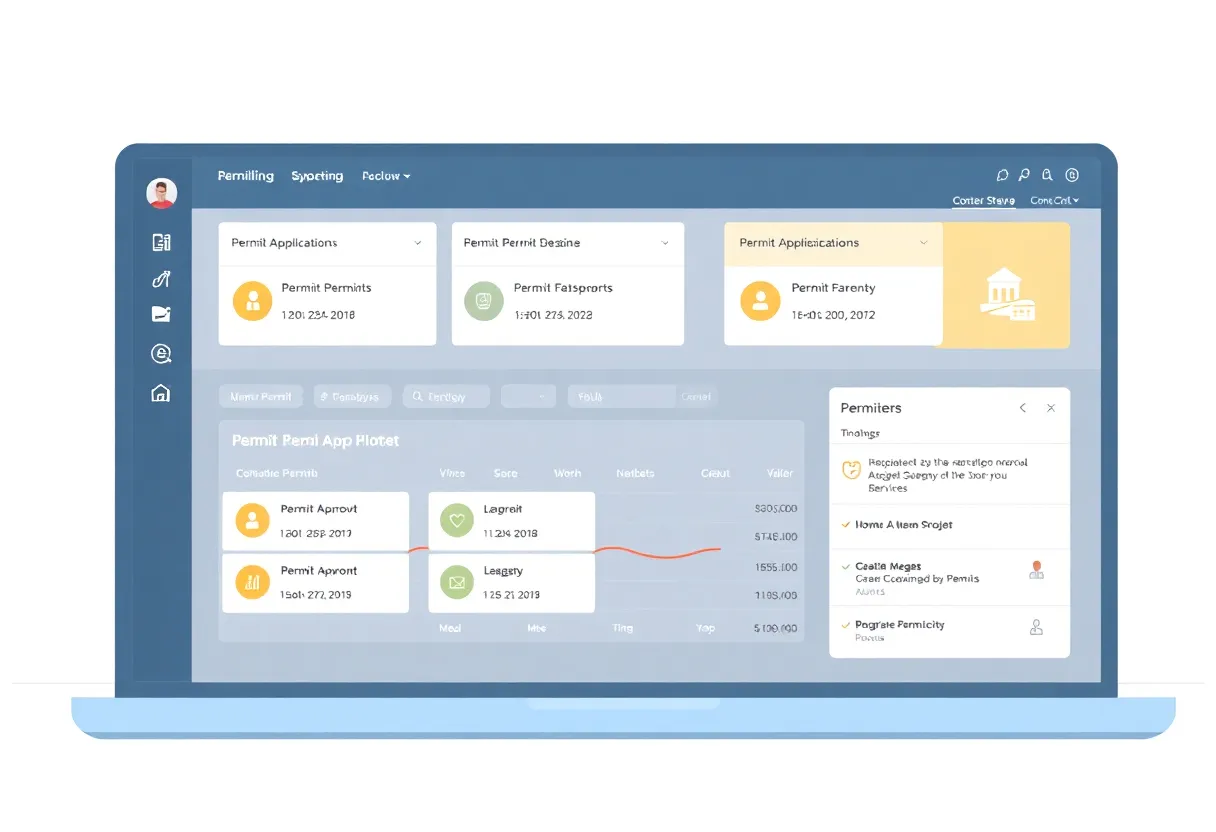Click the user profile avatar photo
Screen dimensions: 1216x832
click(161, 192)
